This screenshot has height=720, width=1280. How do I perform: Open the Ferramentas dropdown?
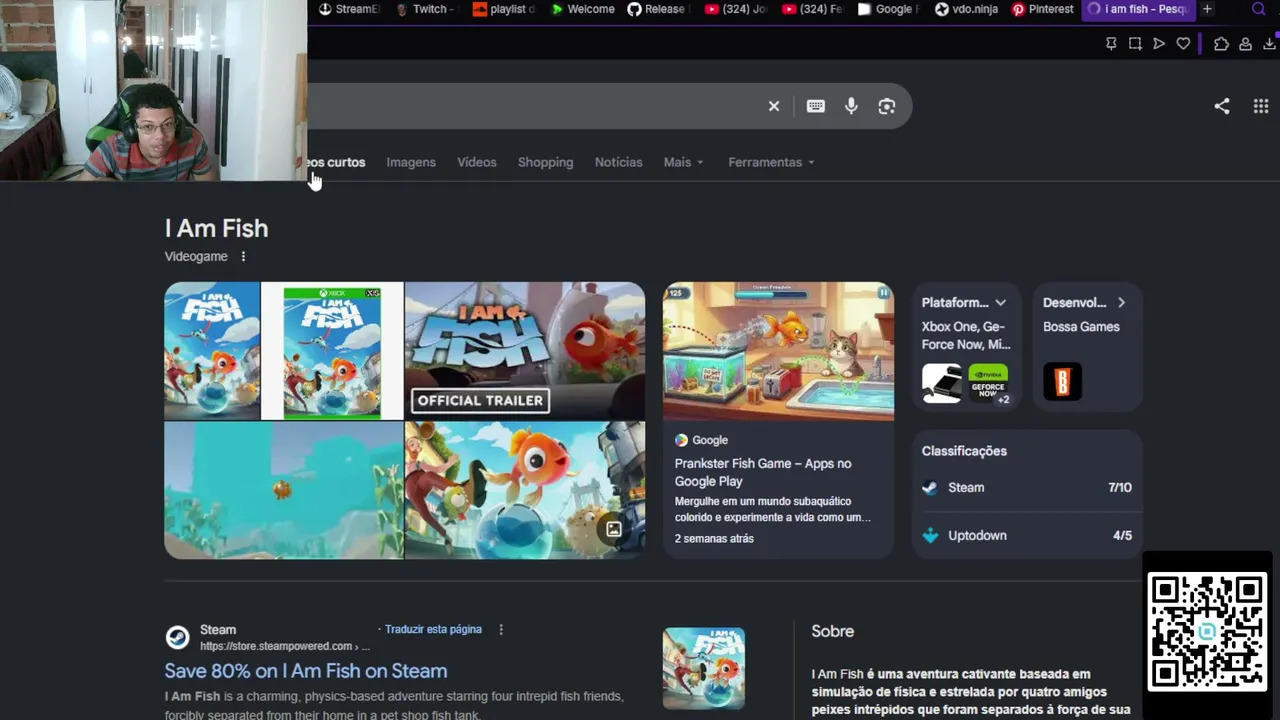[x=771, y=162]
